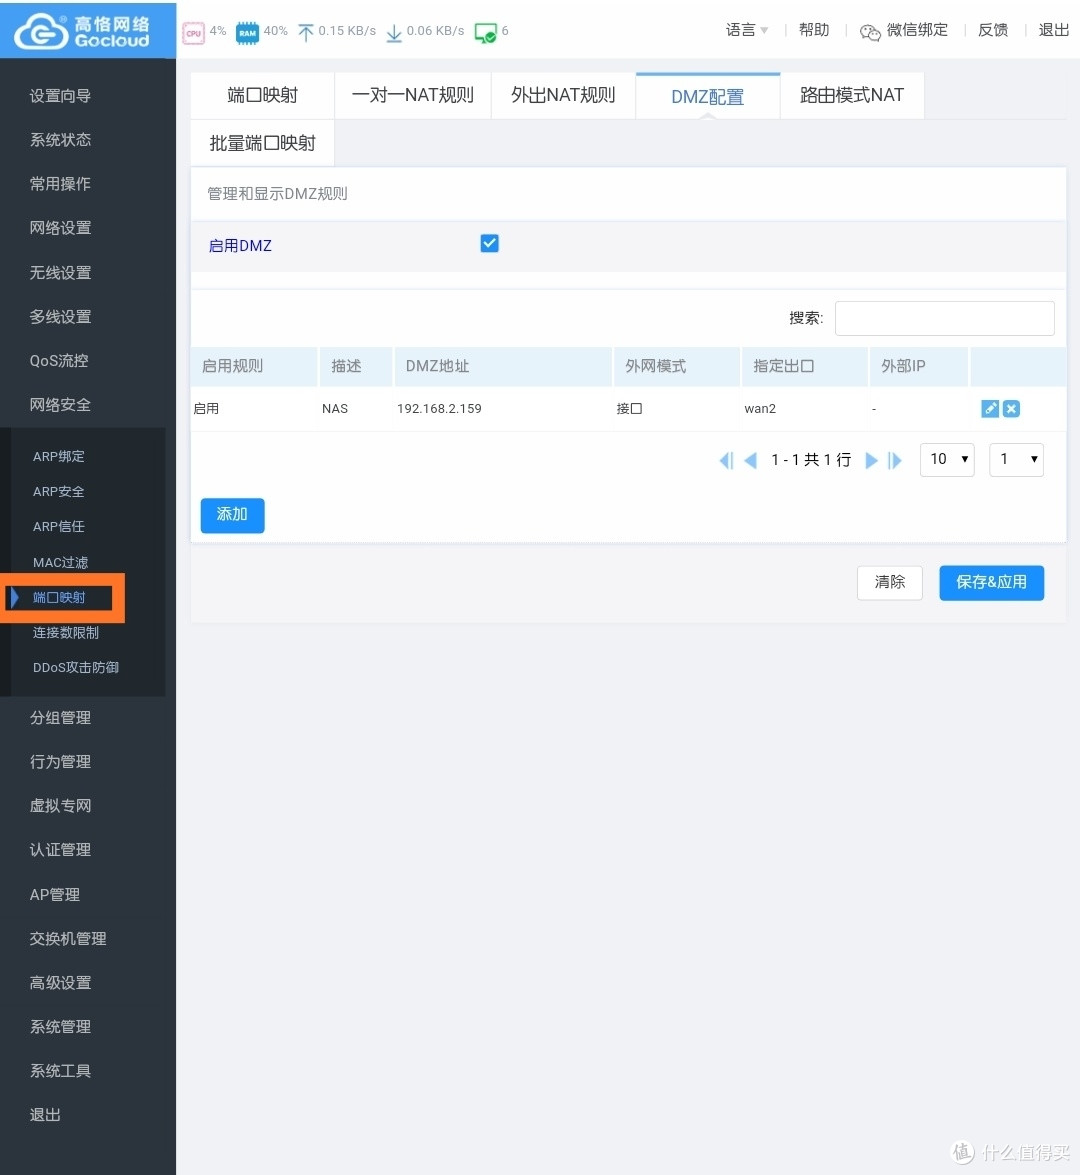Click the download speed arrow icon
The height and width of the screenshot is (1175, 1080).
coord(393,32)
